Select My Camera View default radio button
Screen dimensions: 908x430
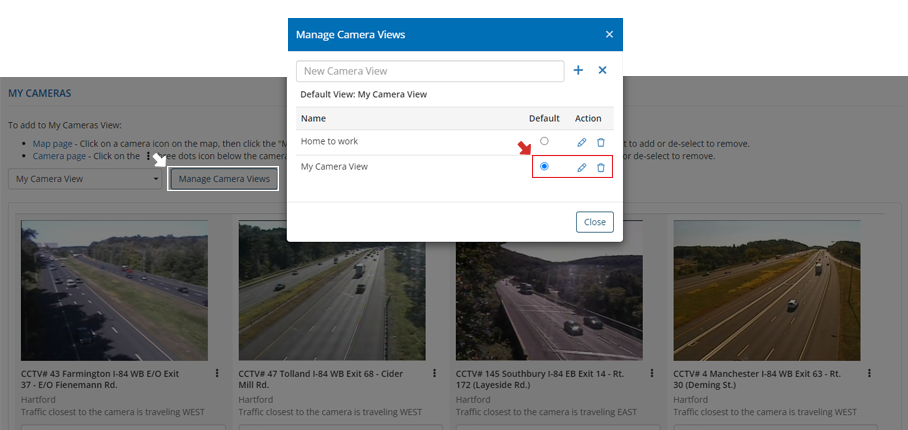(x=544, y=167)
